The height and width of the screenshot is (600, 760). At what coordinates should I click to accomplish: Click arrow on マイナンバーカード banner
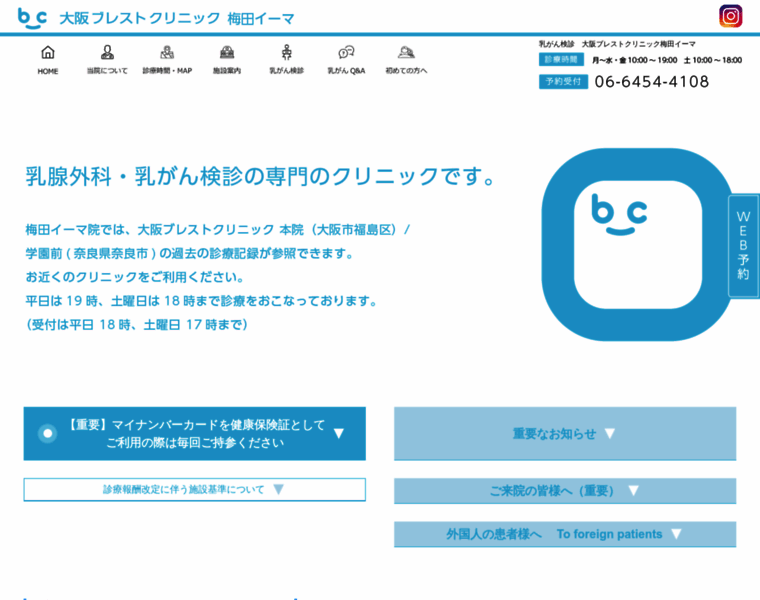[339, 433]
